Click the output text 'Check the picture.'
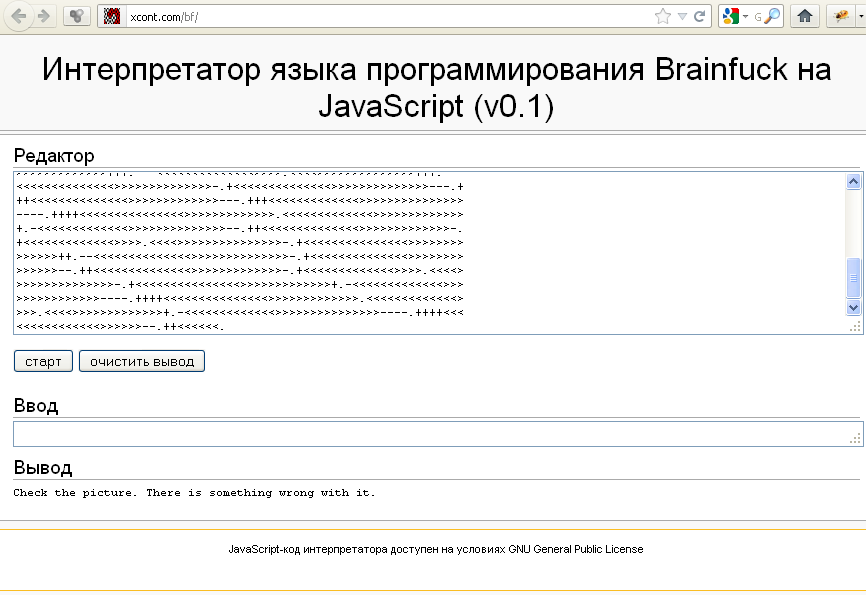The image size is (866, 595). point(75,493)
